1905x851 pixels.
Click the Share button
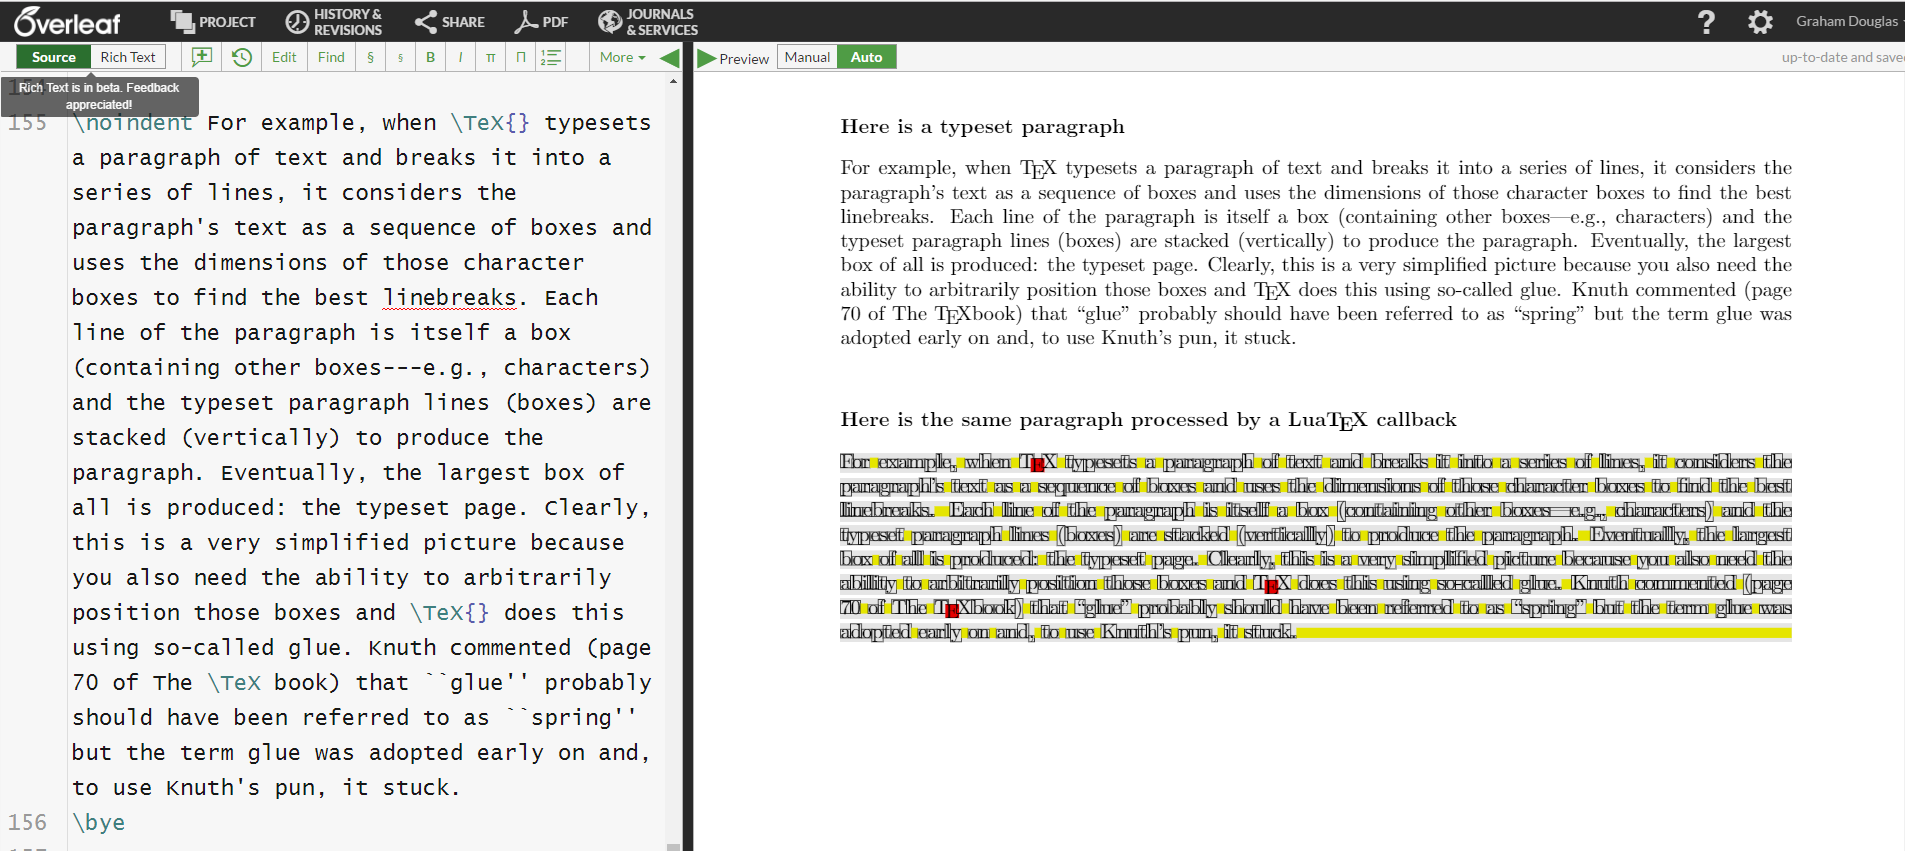pos(450,21)
